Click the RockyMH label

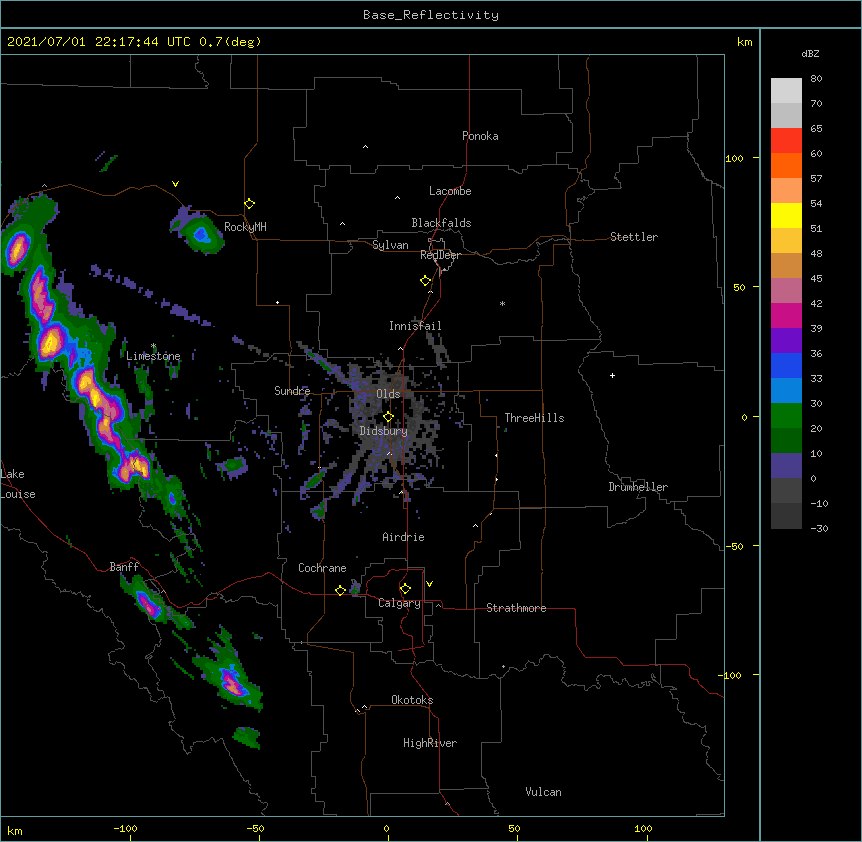point(245,227)
